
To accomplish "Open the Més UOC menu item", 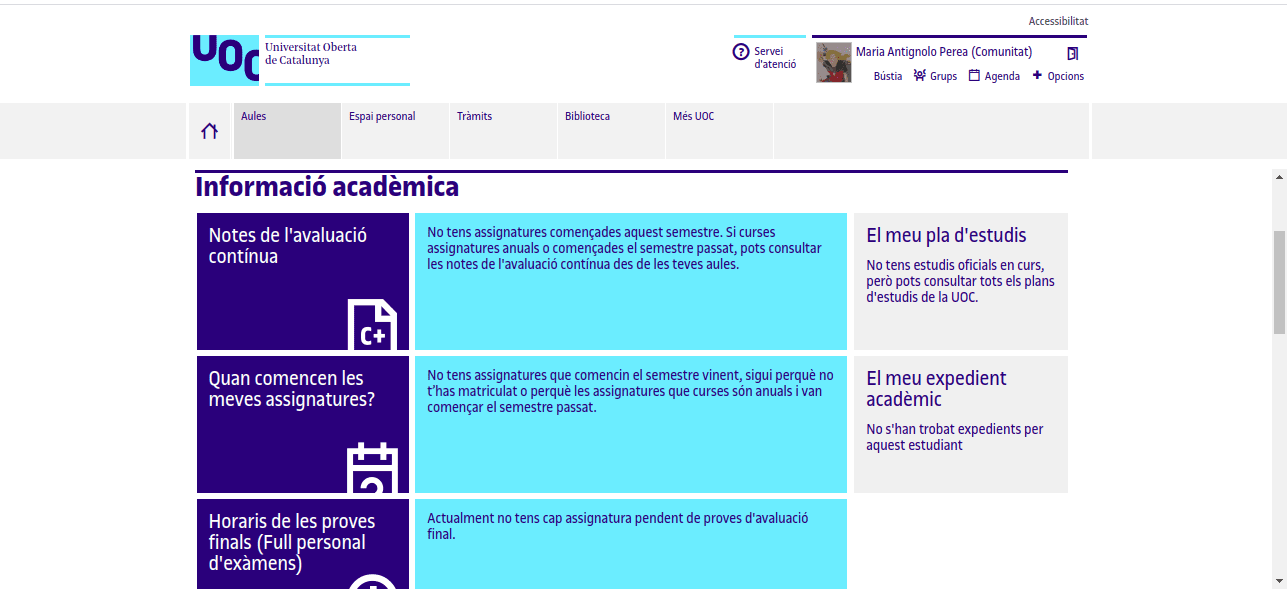I will pyautogui.click(x=693, y=116).
